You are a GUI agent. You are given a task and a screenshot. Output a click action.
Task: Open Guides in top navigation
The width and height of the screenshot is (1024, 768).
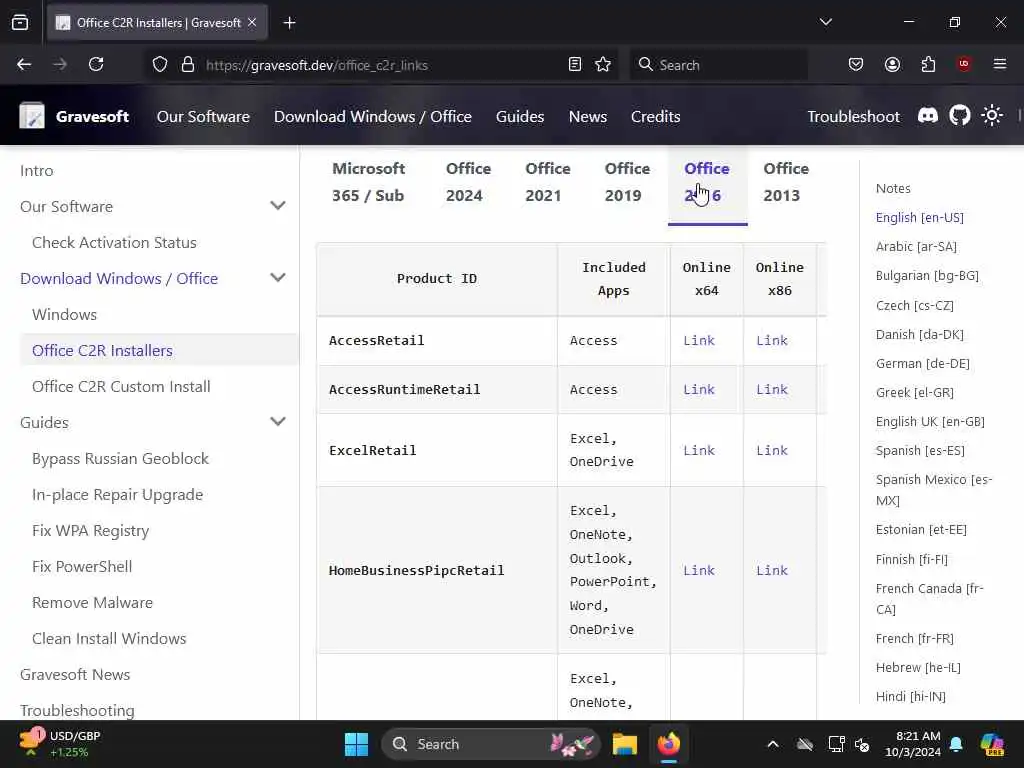520,116
